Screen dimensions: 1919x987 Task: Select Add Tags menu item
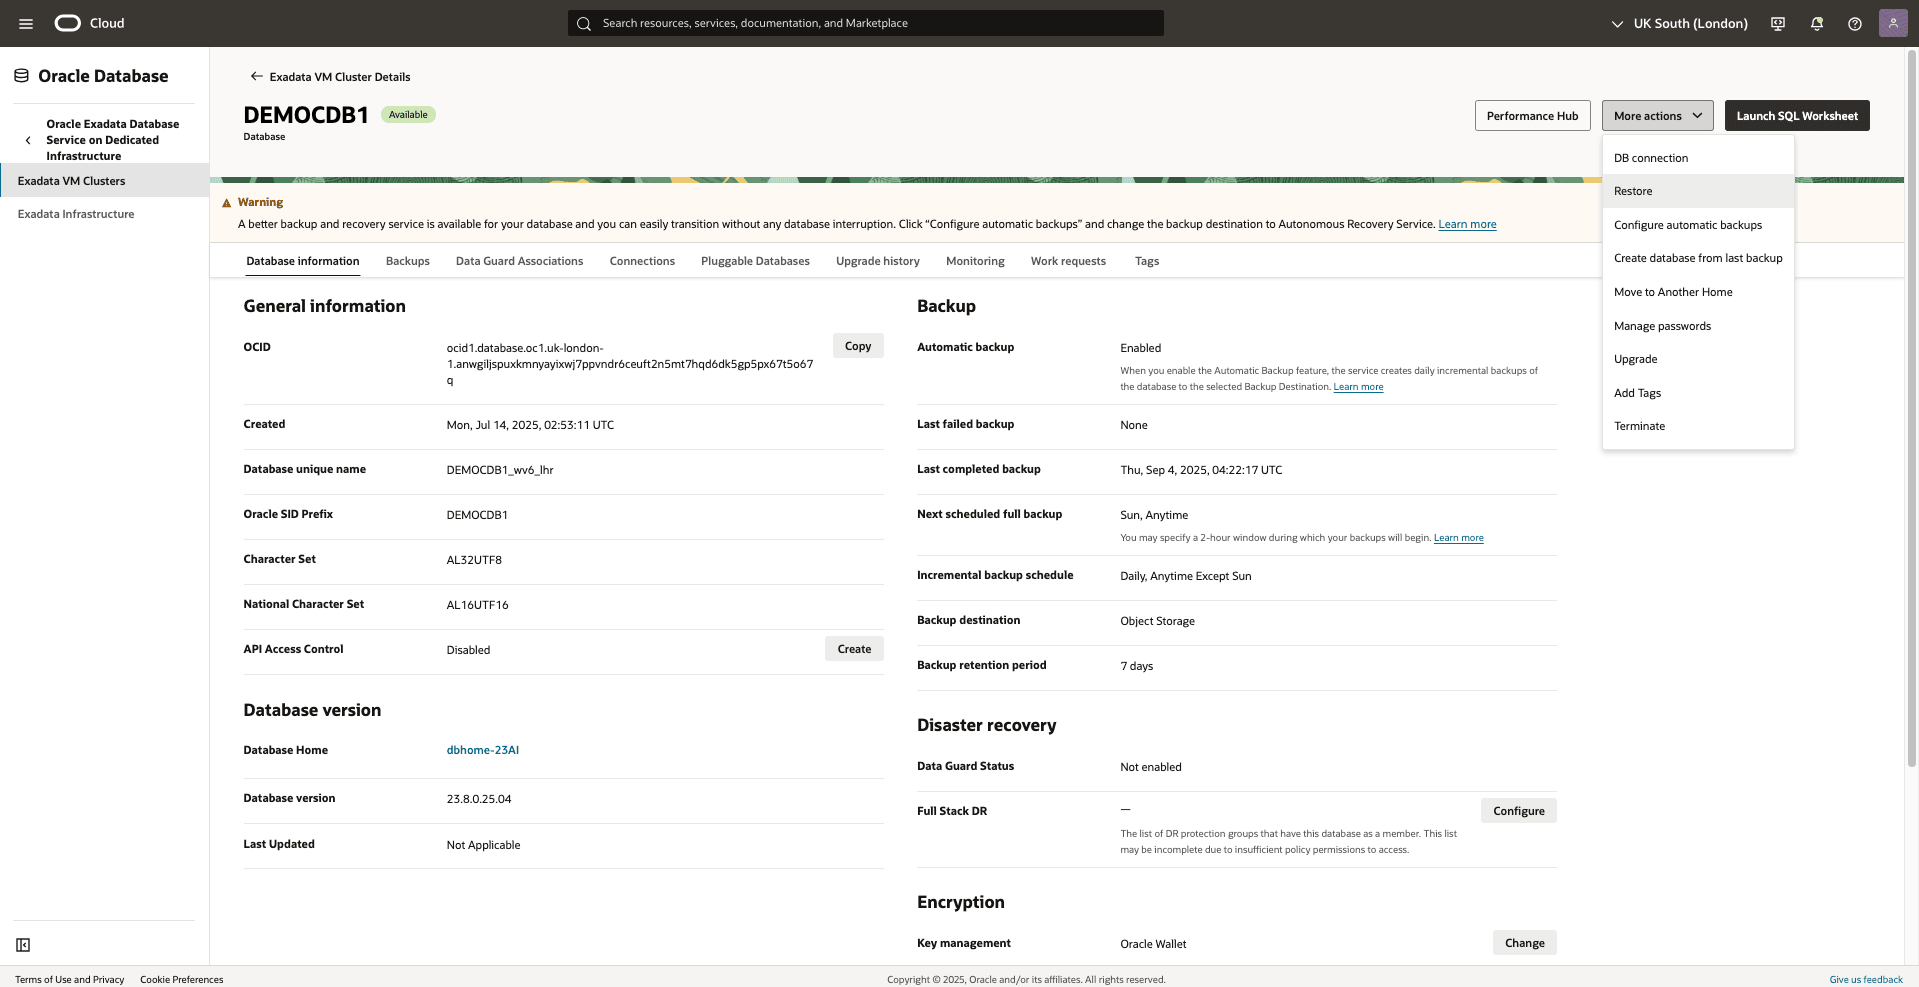[x=1698, y=393]
